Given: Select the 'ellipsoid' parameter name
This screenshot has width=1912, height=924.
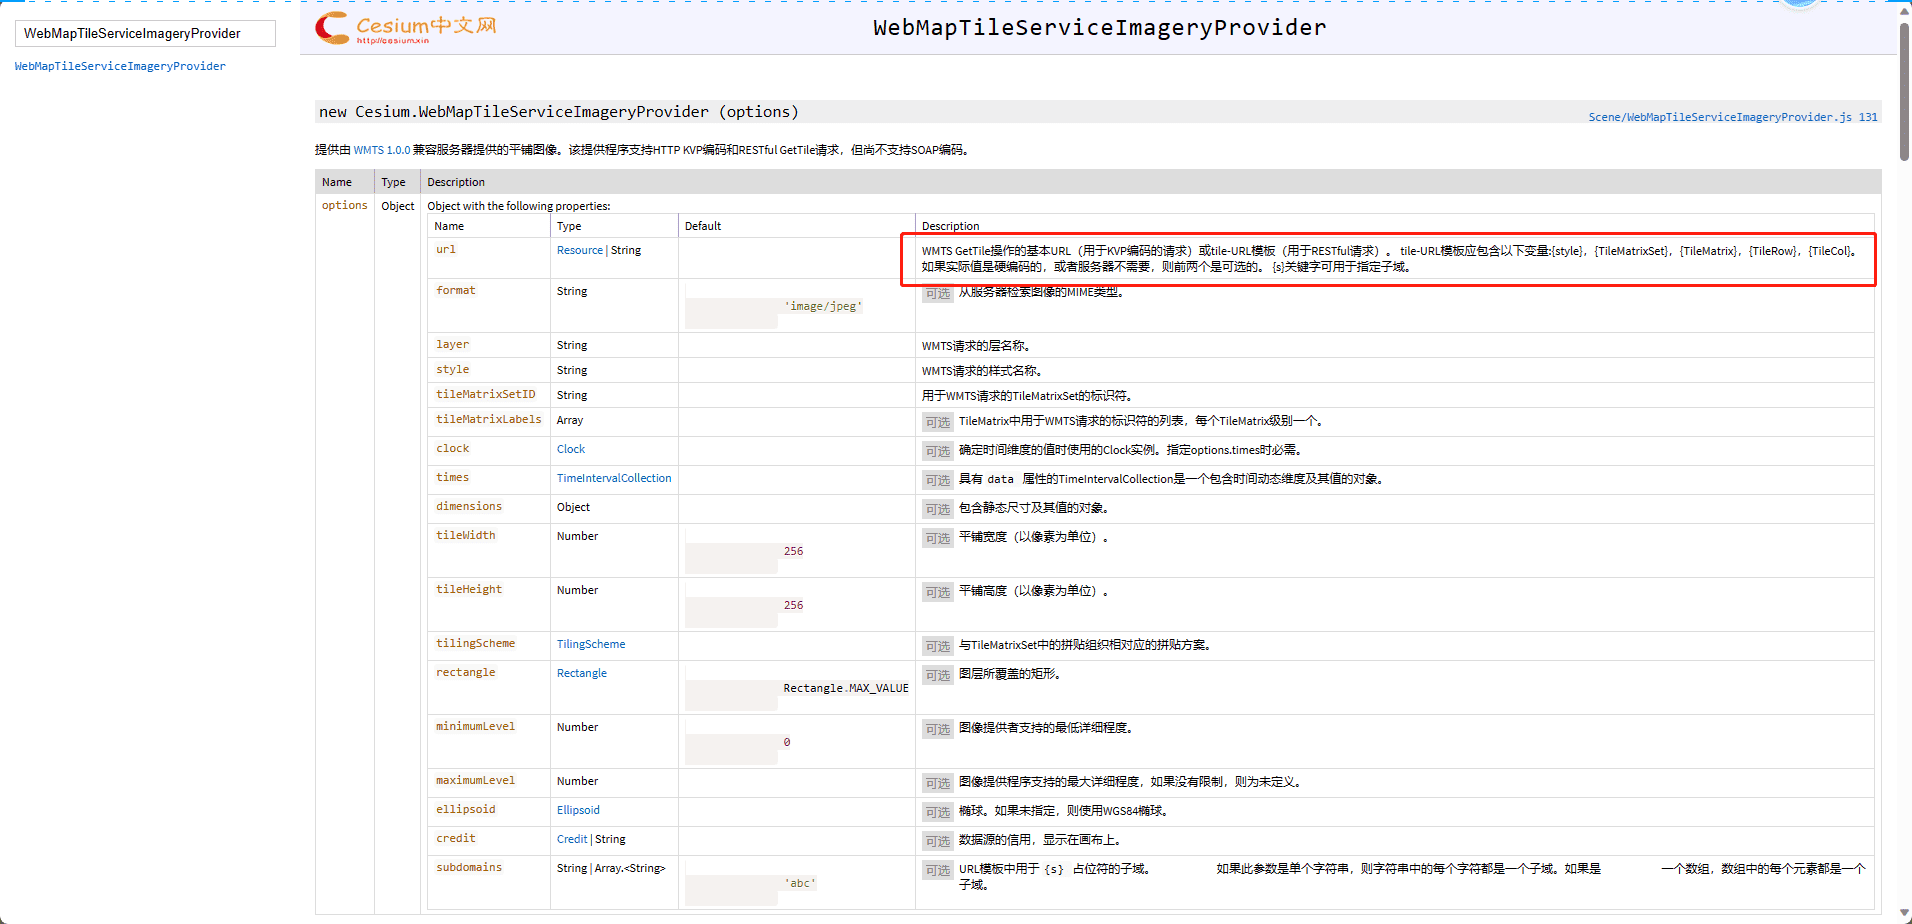Looking at the screenshot, I should pos(466,809).
